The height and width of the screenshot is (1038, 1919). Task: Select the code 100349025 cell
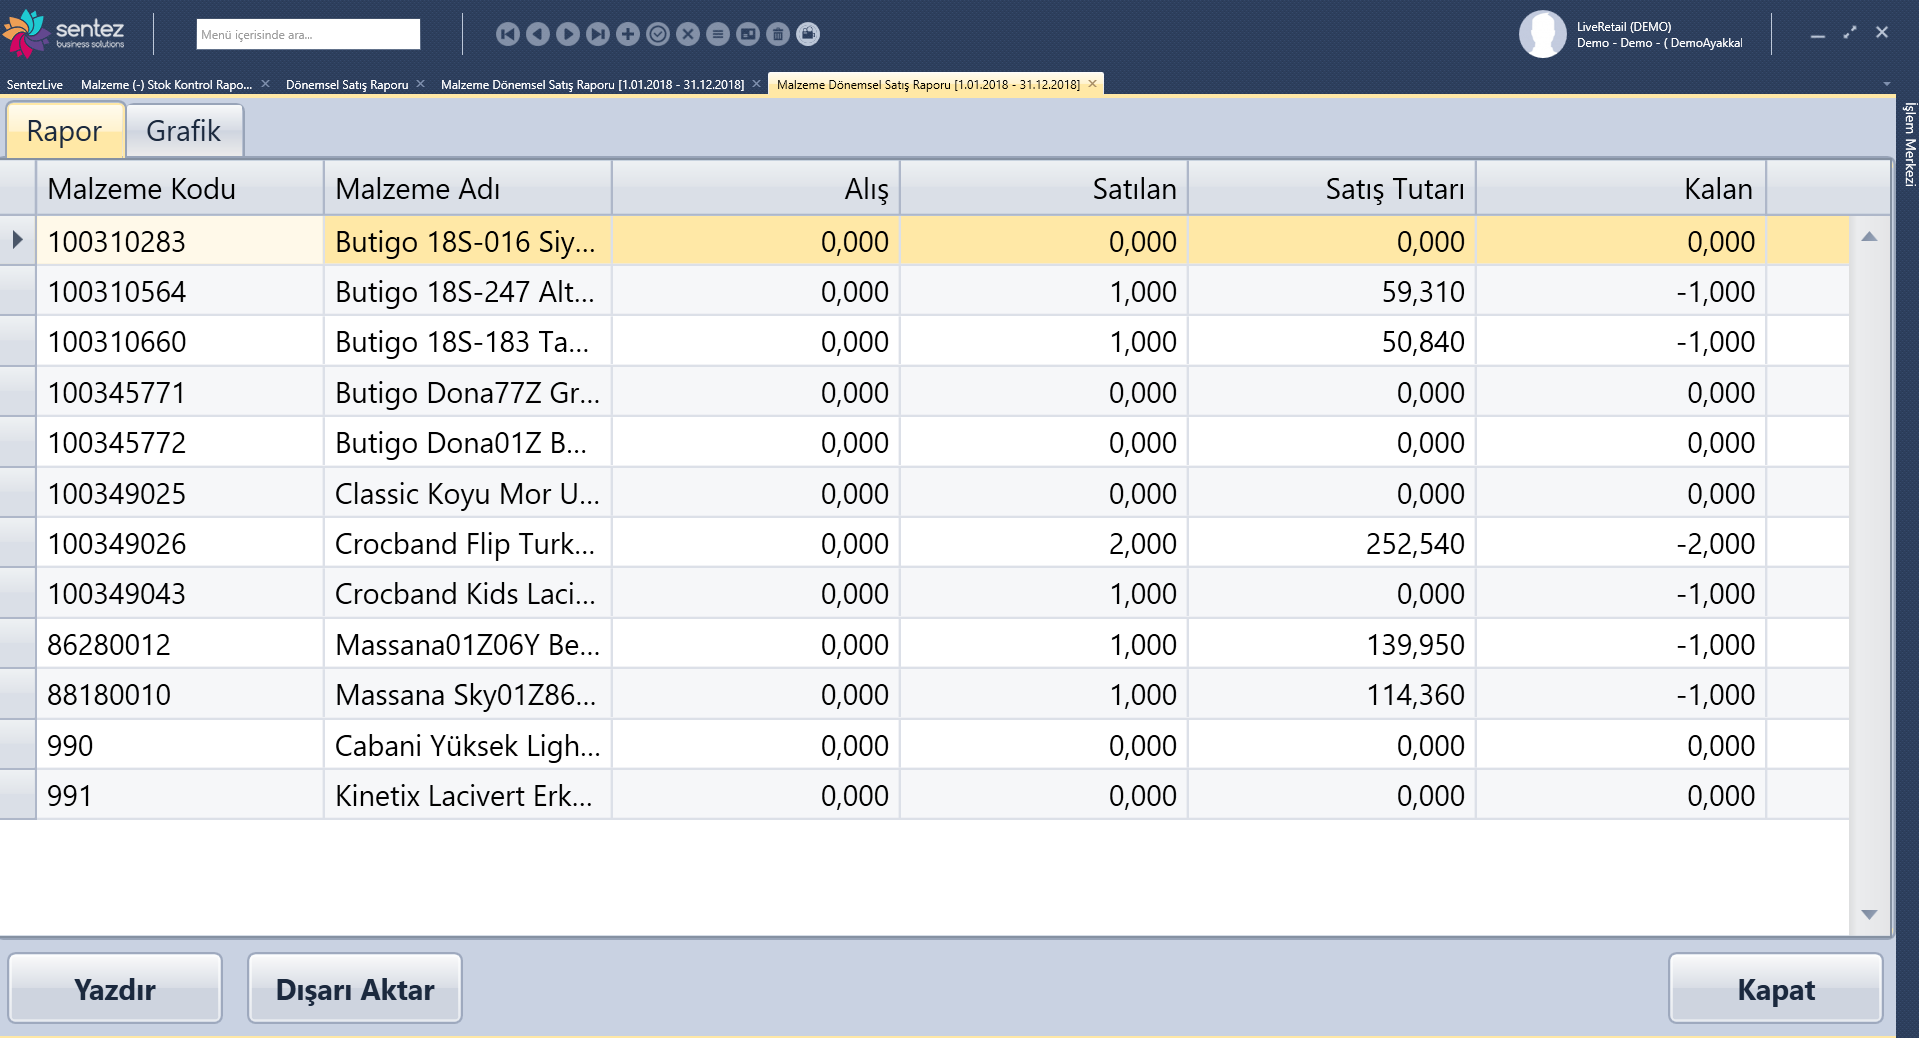180,493
